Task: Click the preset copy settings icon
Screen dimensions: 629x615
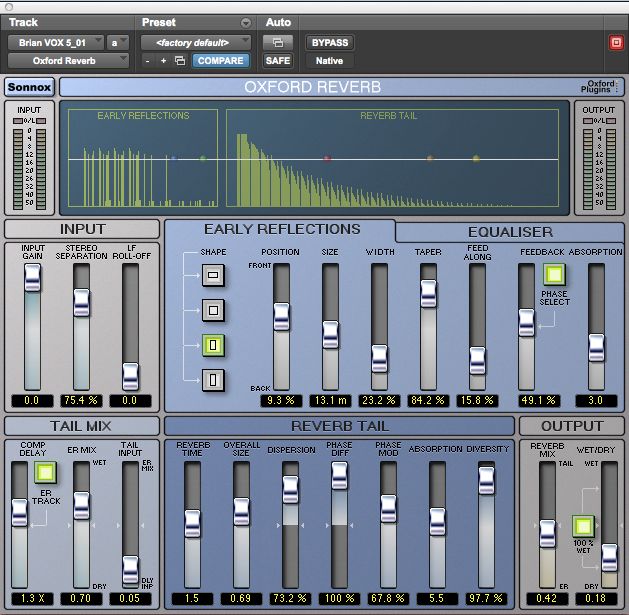Action: point(180,61)
